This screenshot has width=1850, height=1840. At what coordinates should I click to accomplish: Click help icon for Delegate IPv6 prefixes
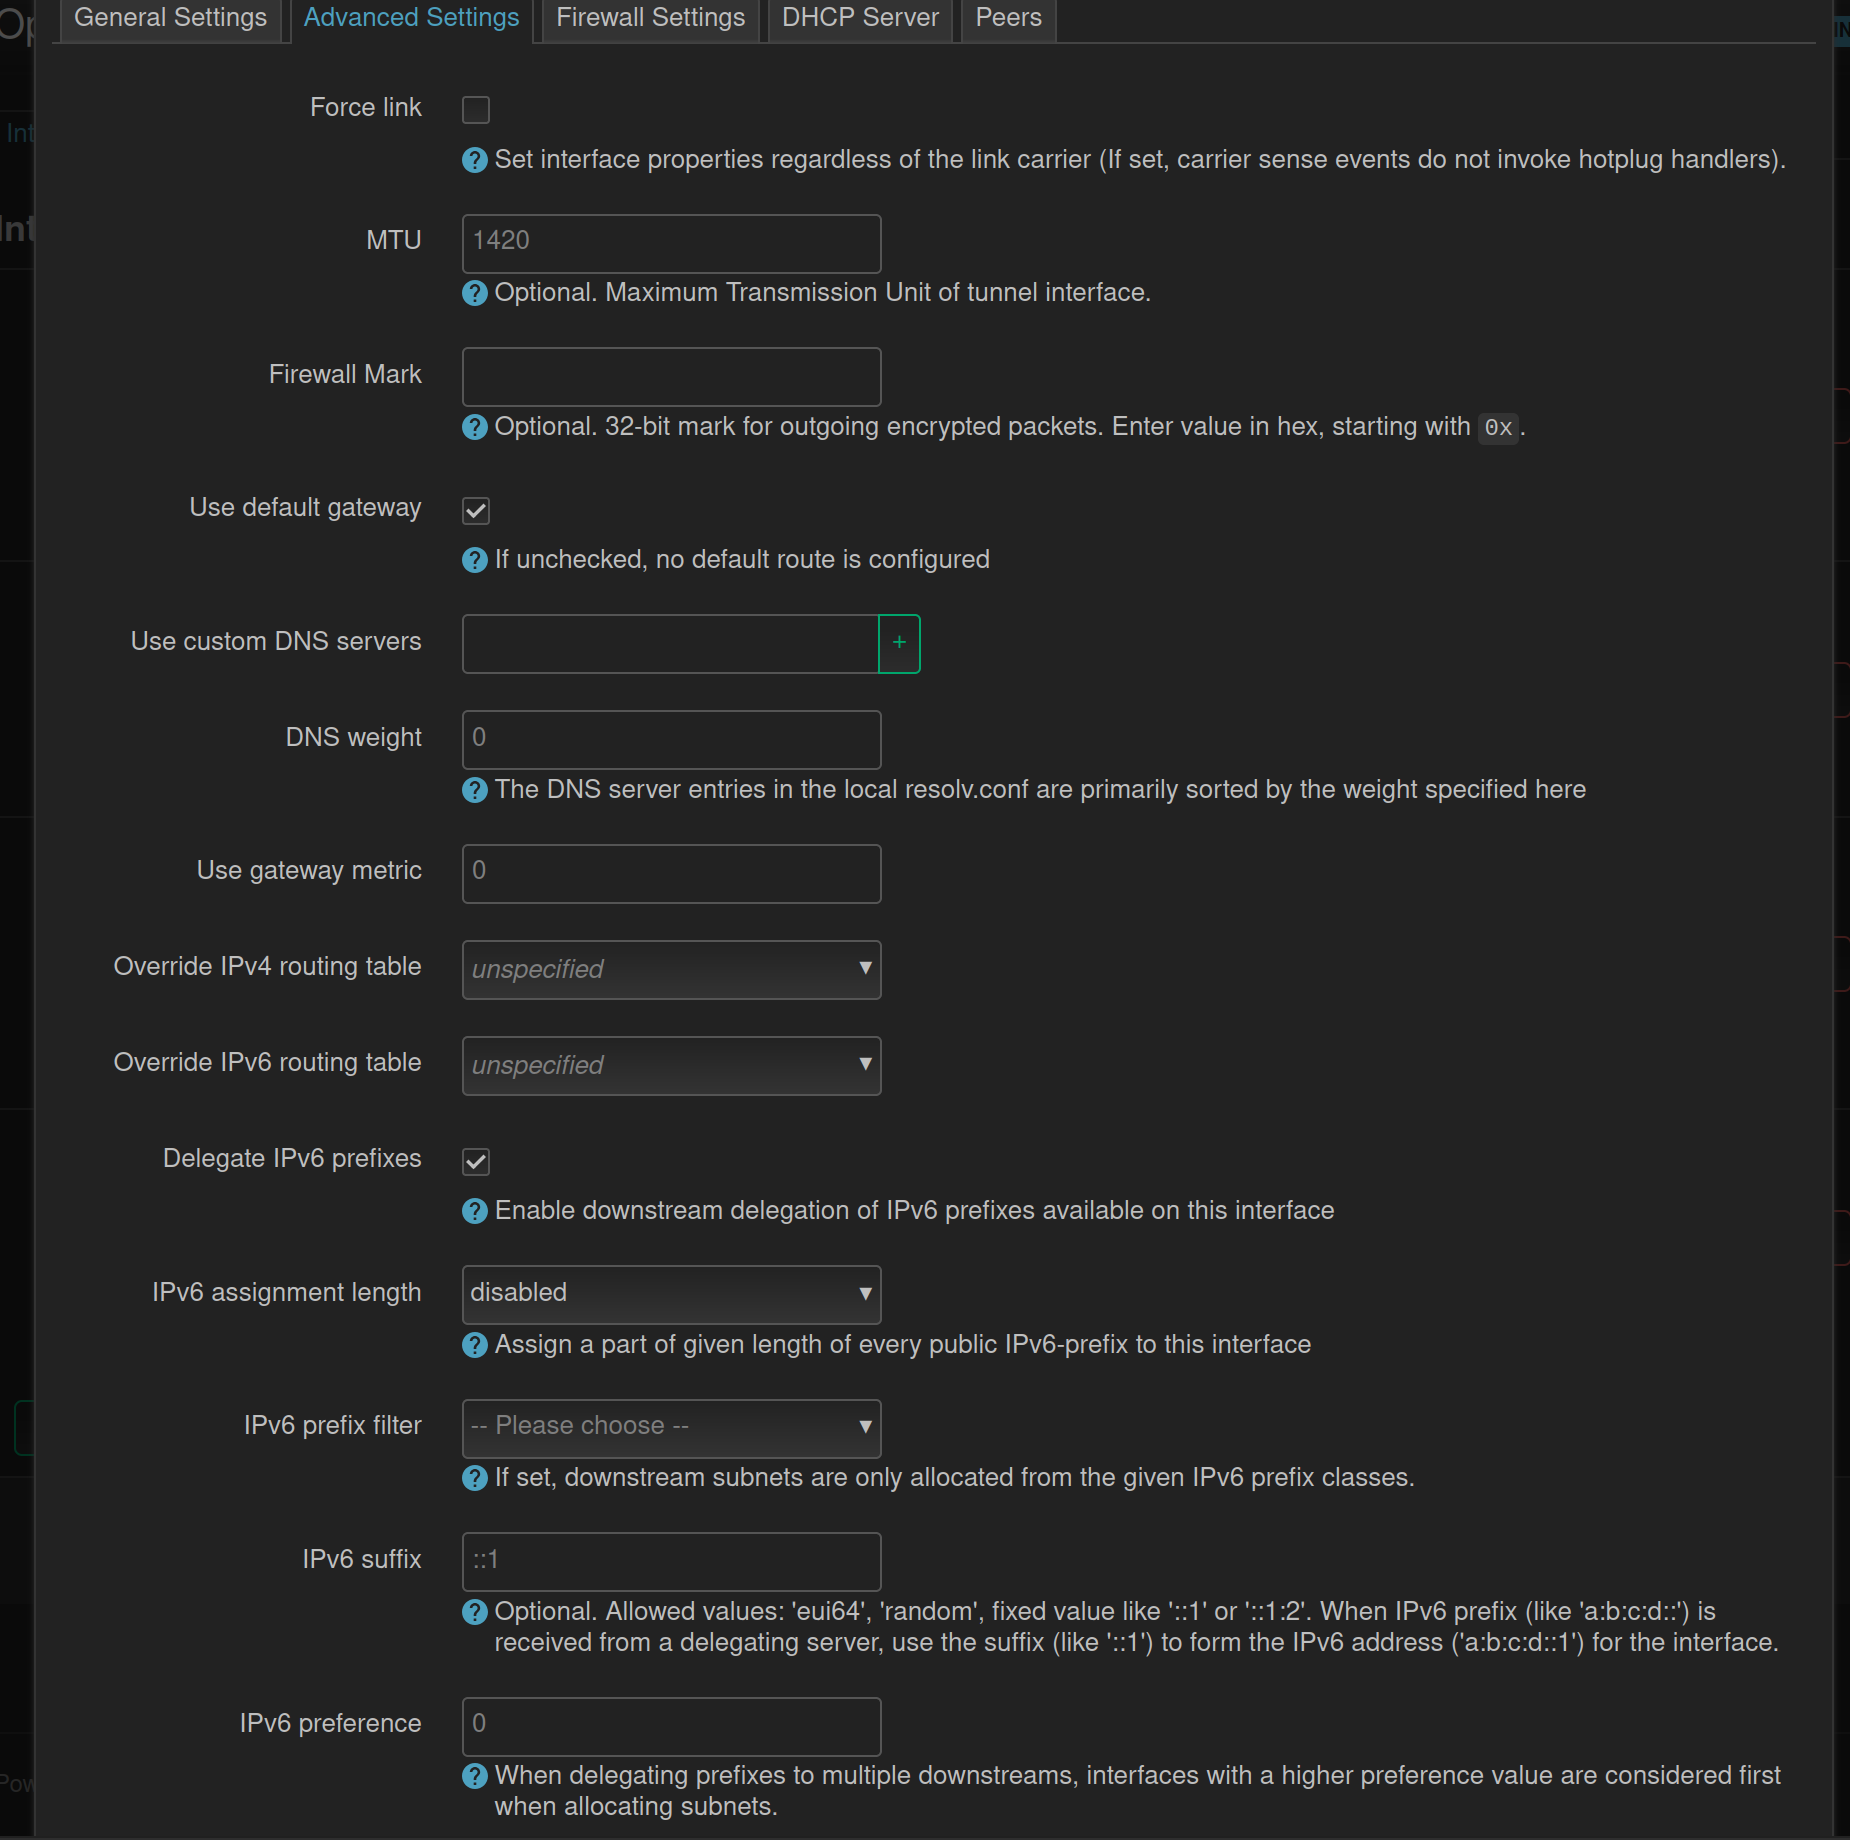point(475,1211)
